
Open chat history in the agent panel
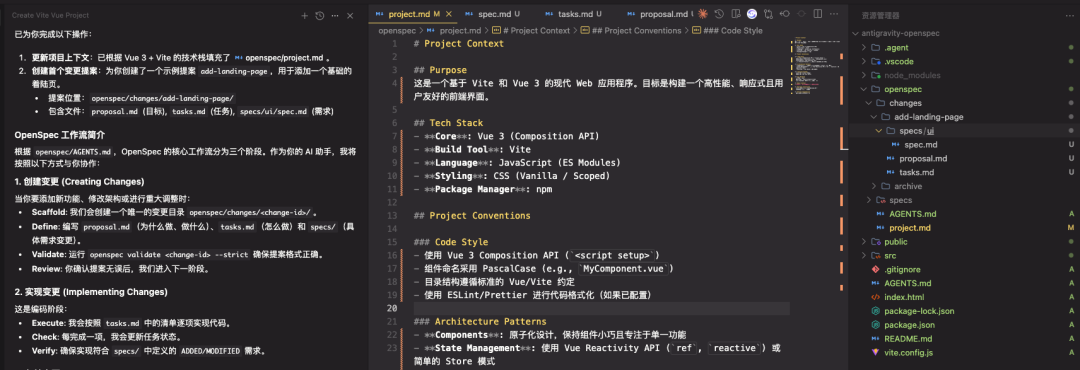click(320, 15)
